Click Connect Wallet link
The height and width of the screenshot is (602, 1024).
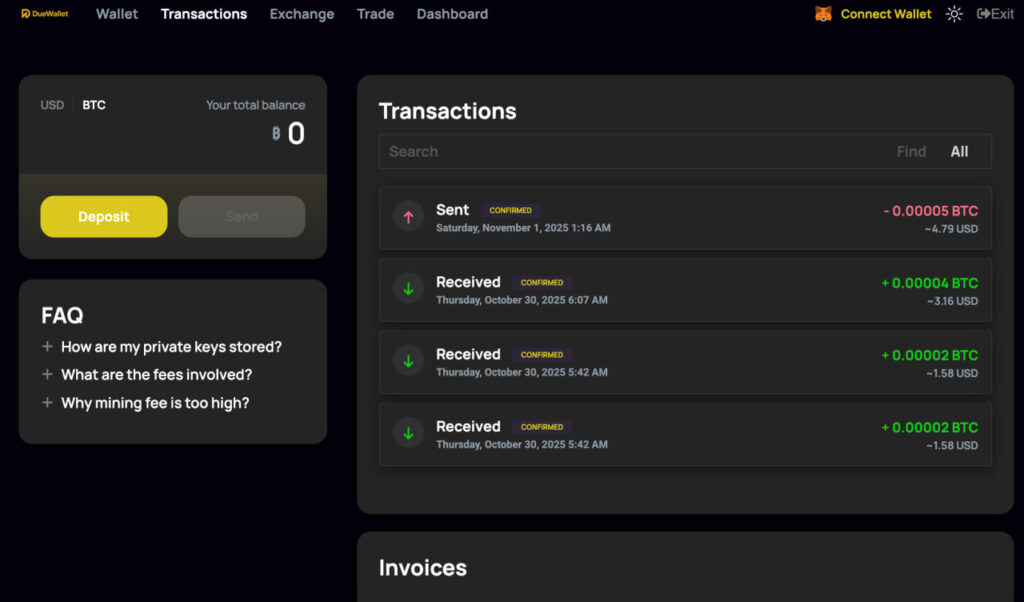[885, 14]
